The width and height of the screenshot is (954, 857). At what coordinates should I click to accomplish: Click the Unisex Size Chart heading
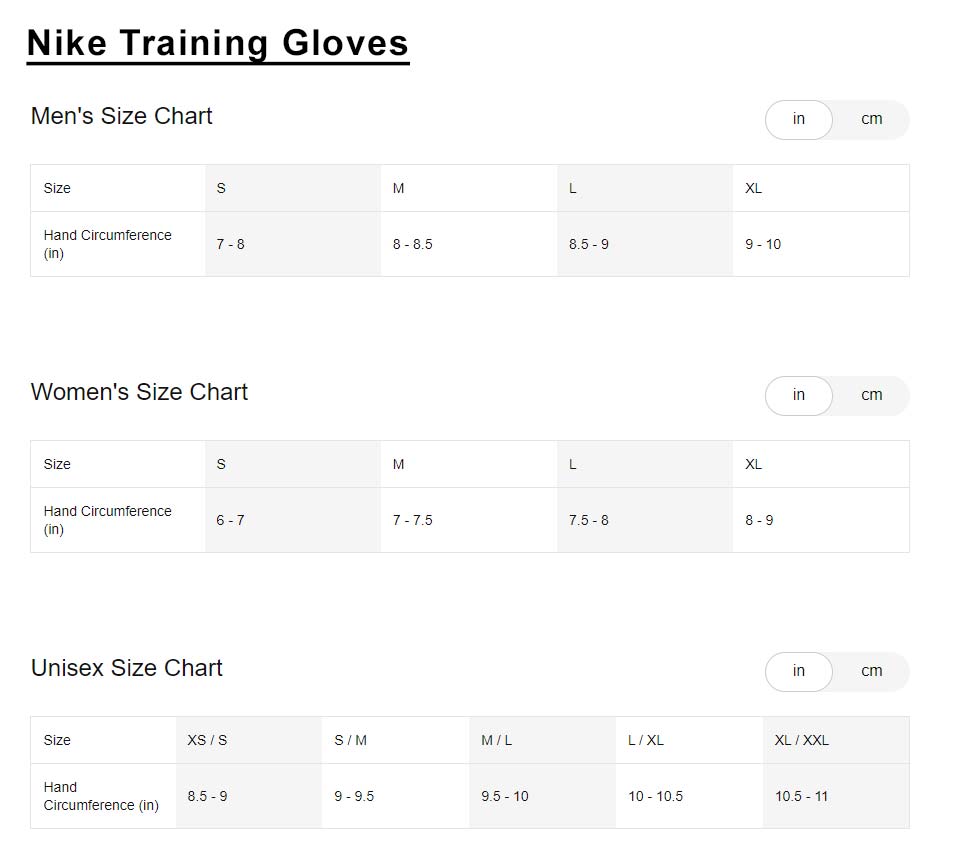click(x=126, y=668)
